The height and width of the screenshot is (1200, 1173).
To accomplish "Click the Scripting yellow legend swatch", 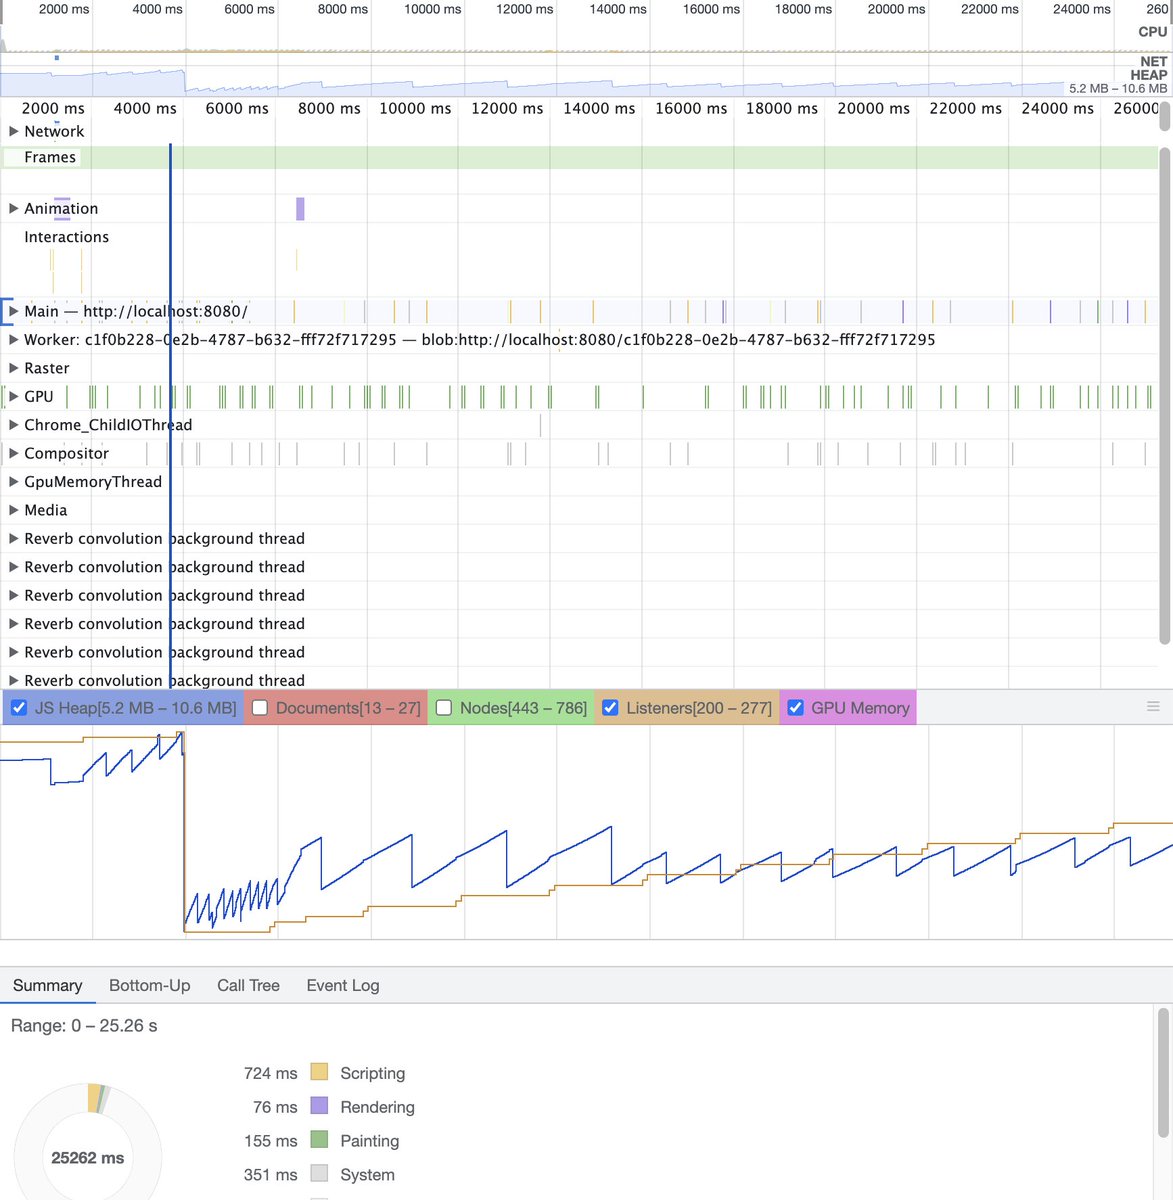I will (319, 1072).
